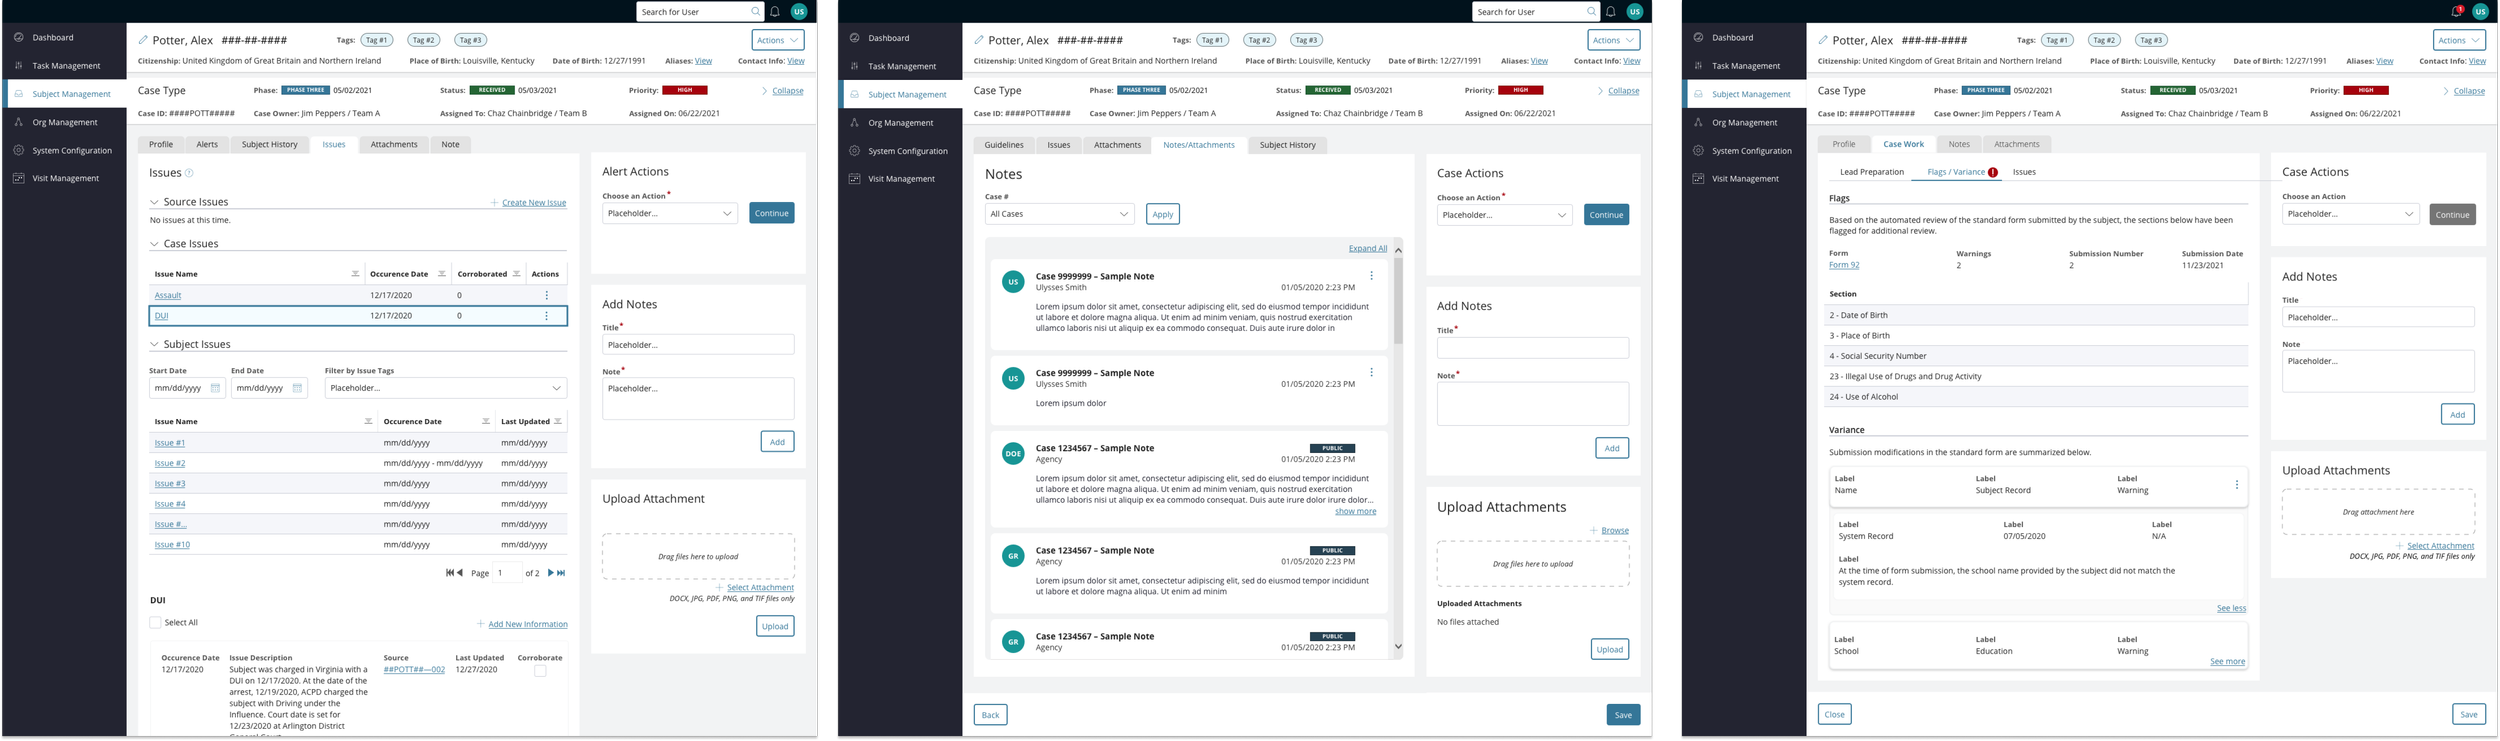Collapse the Source Issues section
Screen dimensions: 2500x741
(x=154, y=202)
